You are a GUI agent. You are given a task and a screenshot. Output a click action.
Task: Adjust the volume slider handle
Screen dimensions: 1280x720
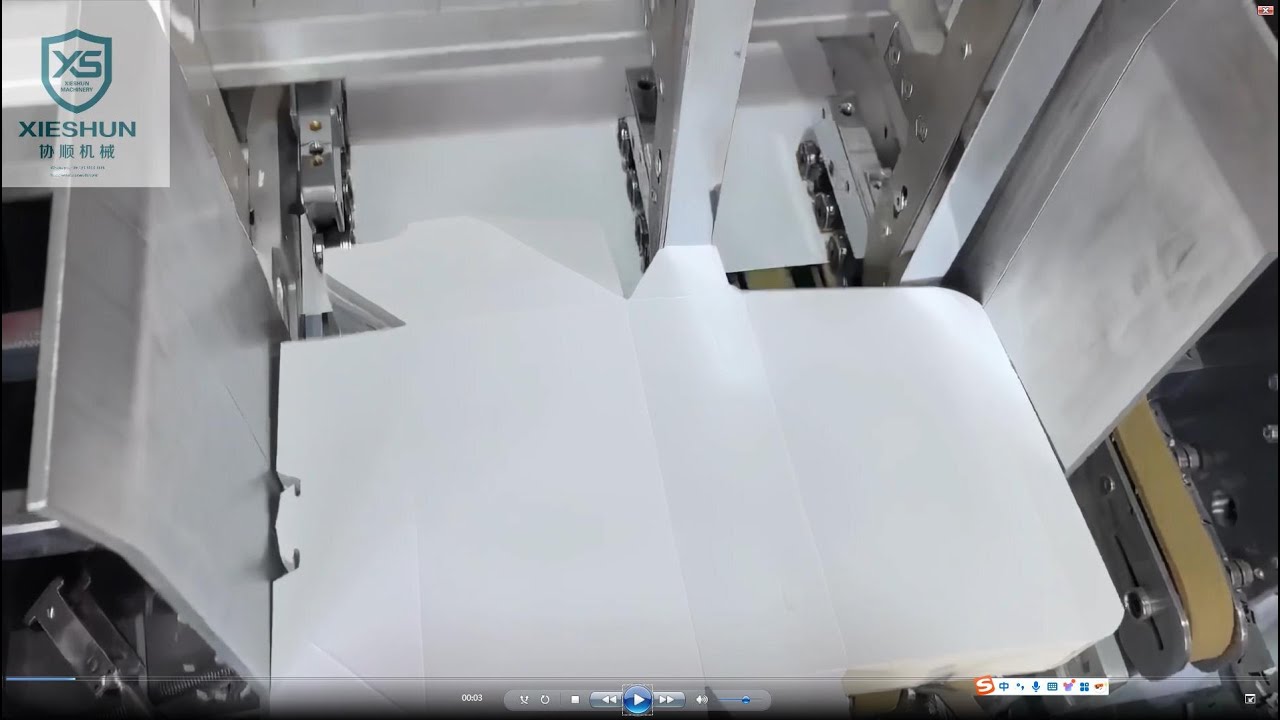point(746,700)
